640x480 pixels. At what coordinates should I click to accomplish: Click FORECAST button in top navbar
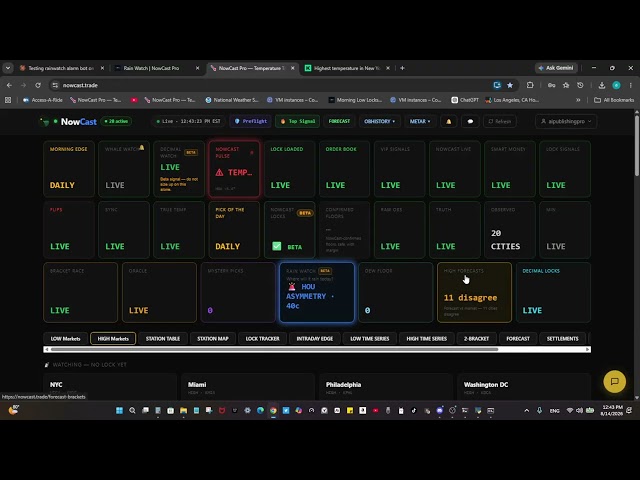[x=339, y=121]
